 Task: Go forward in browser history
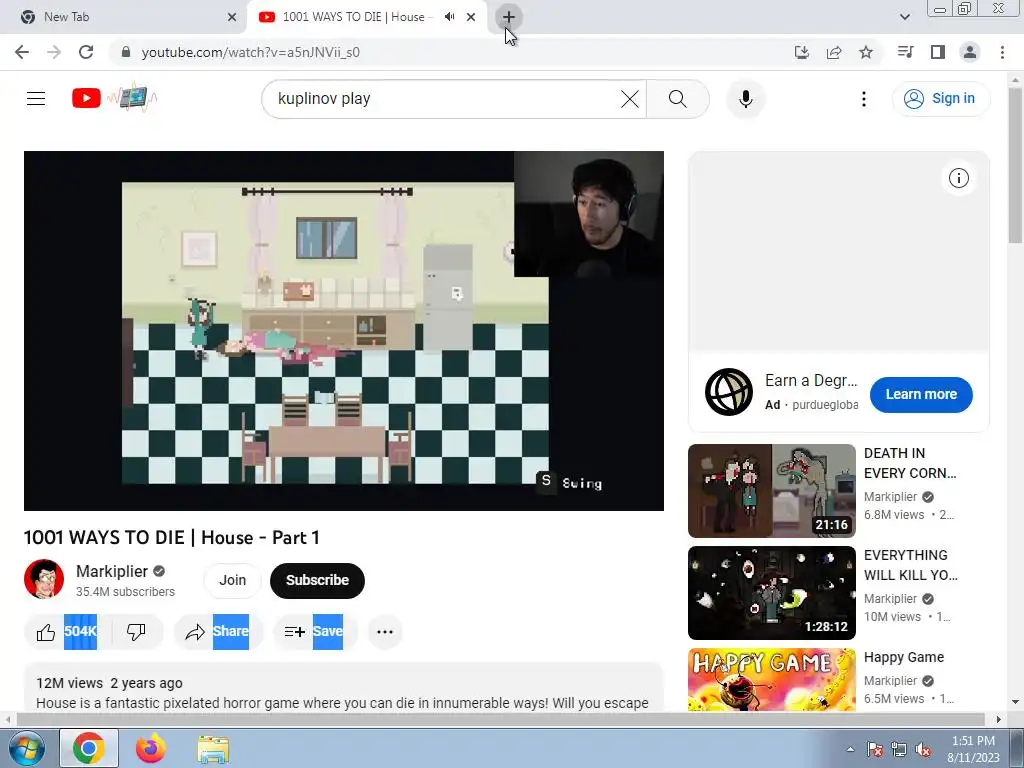point(54,52)
